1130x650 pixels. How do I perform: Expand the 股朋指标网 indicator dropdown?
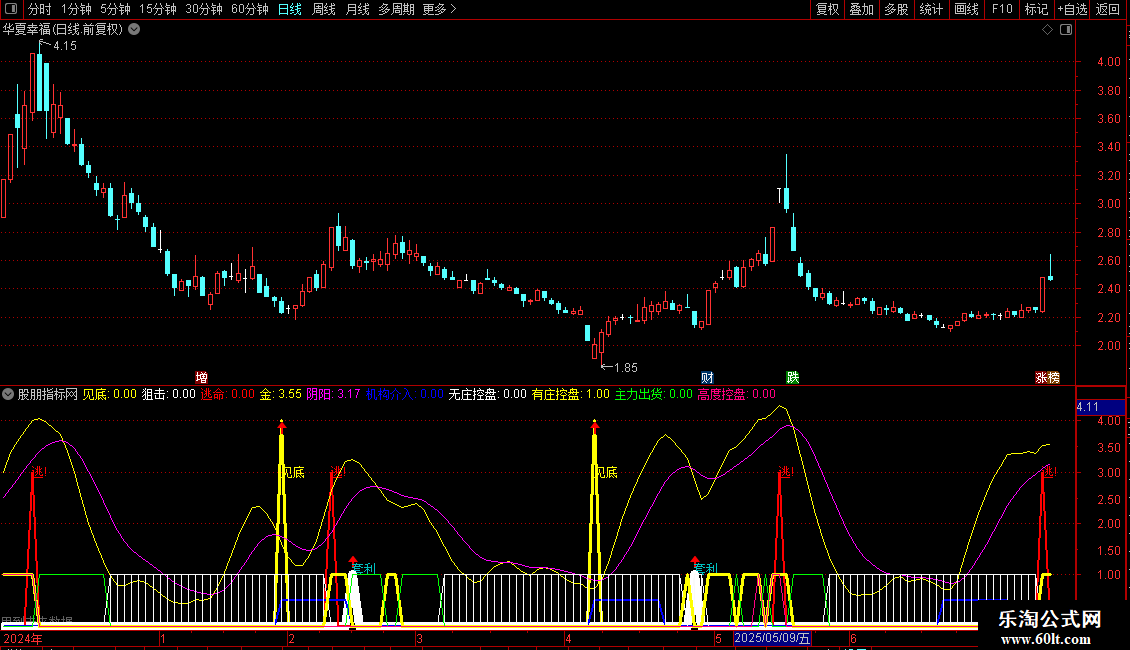coord(9,394)
